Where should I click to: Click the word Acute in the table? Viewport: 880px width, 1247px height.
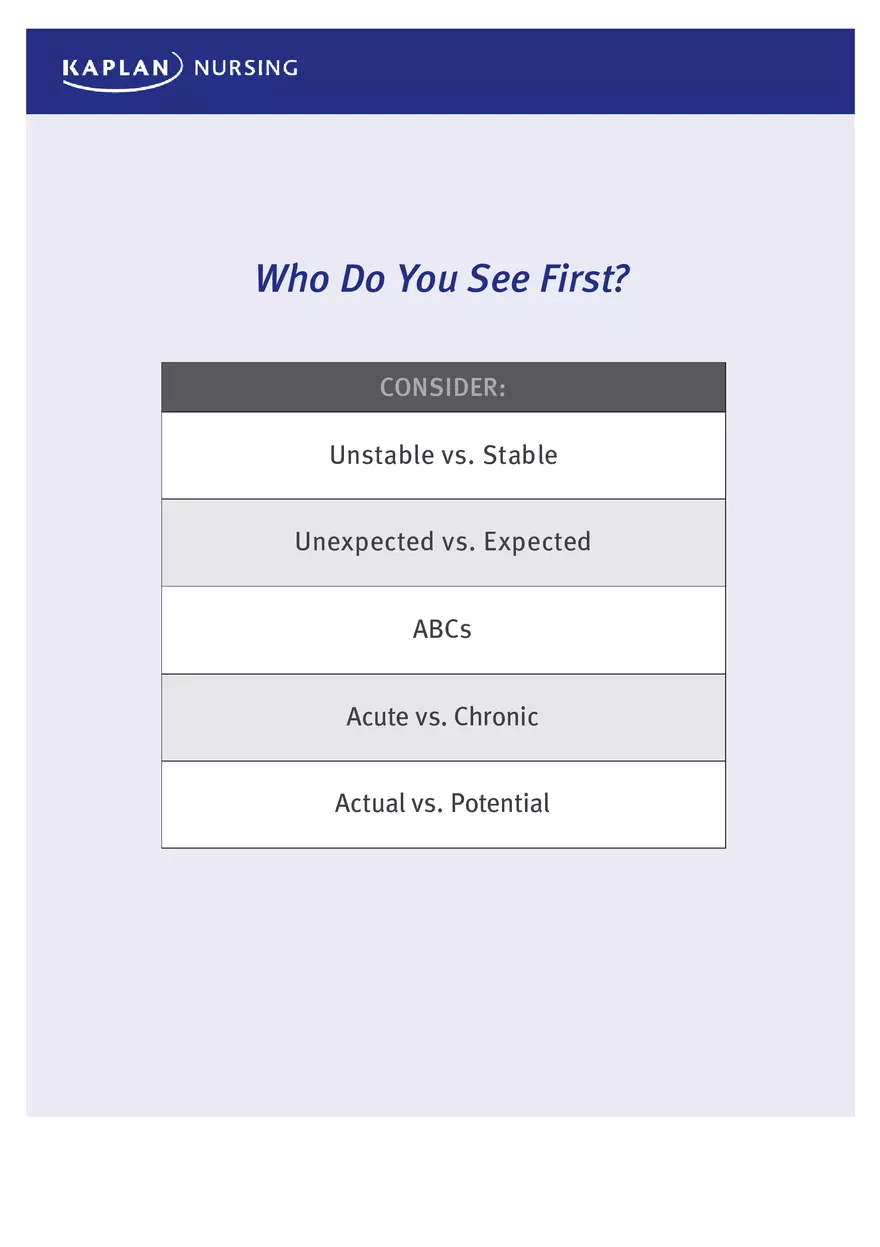(377, 717)
